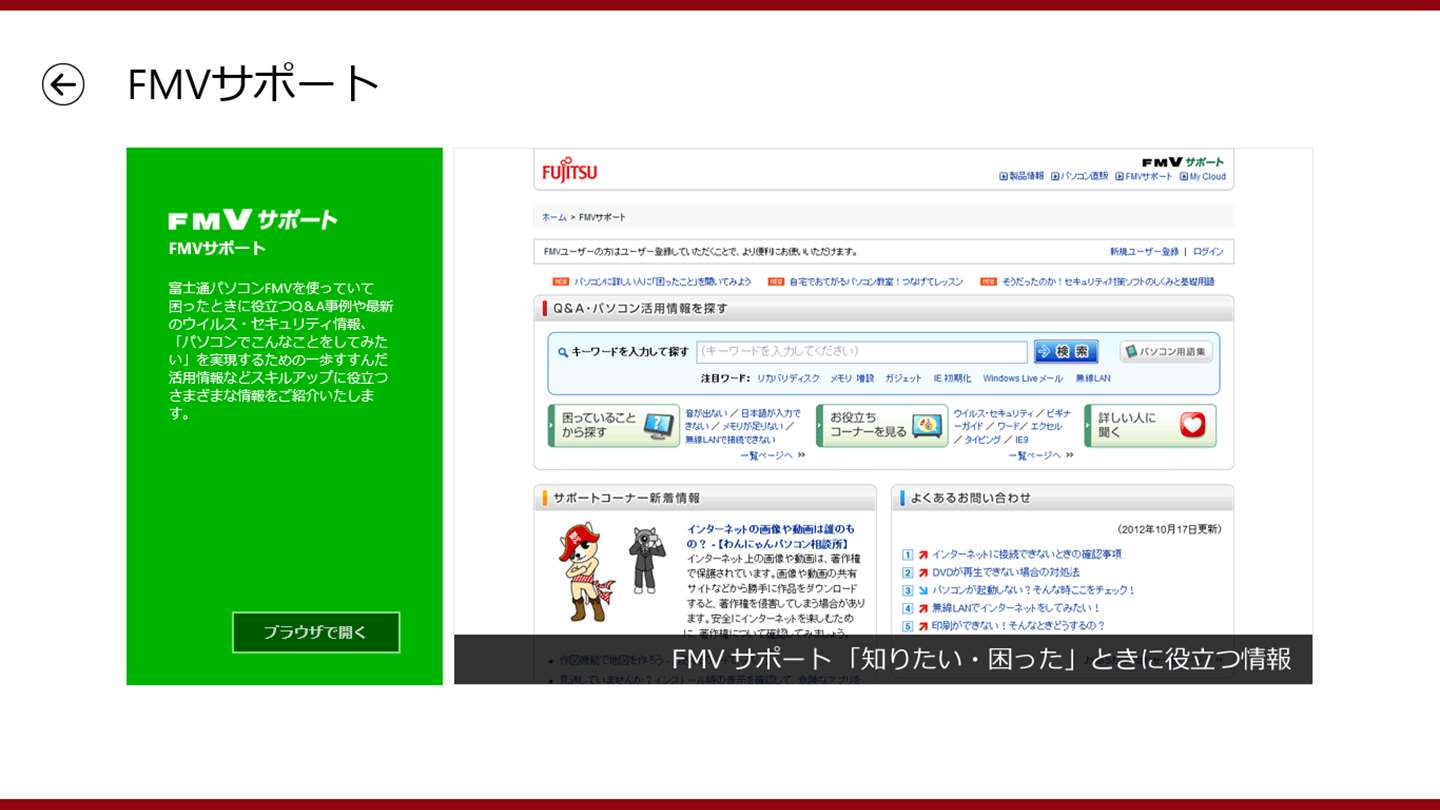Click the keyword search input field
1440x810 pixels.
pyautogui.click(x=862, y=351)
